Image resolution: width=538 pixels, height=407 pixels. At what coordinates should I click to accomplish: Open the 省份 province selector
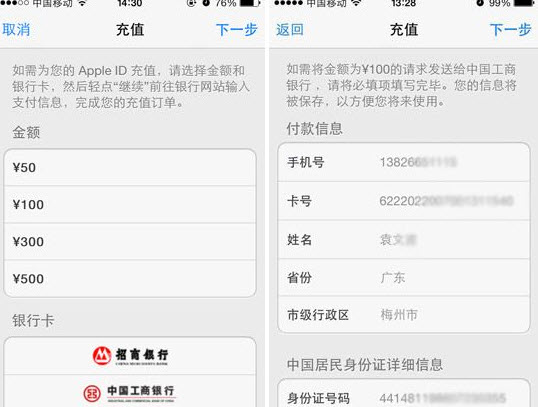(404, 277)
